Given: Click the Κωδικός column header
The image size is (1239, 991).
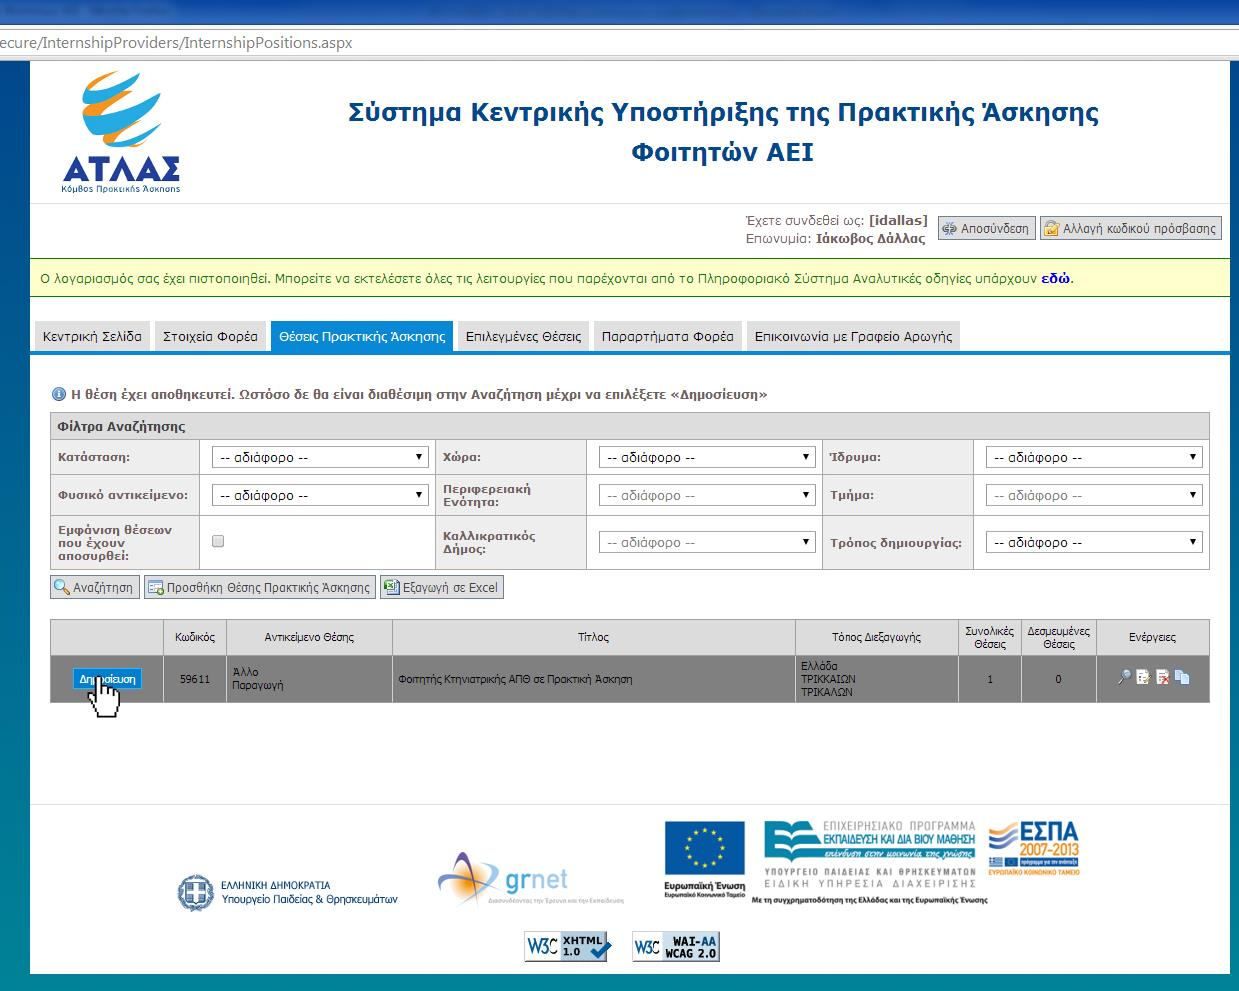Looking at the screenshot, I should (x=195, y=637).
